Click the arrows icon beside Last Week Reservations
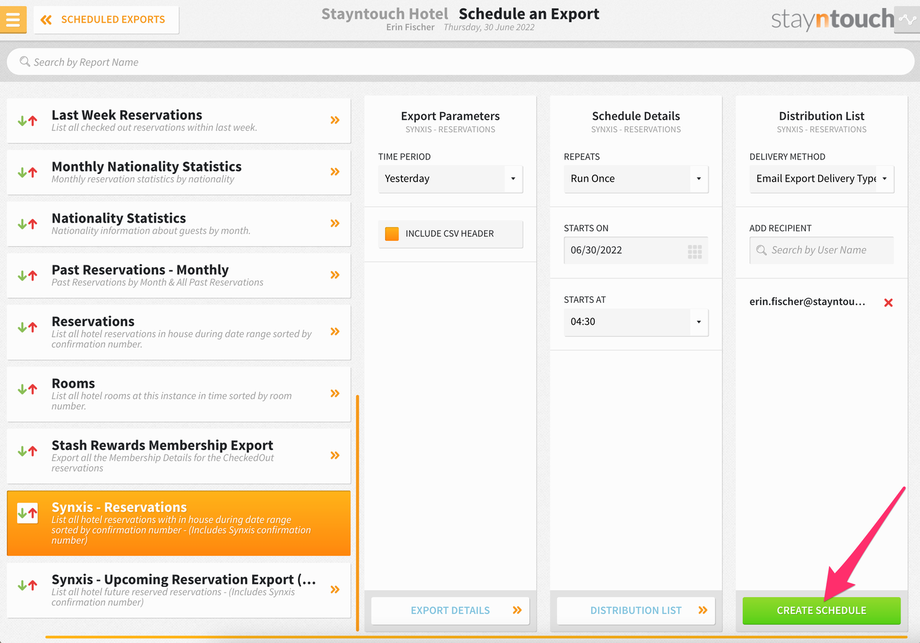920x643 pixels. (x=28, y=121)
